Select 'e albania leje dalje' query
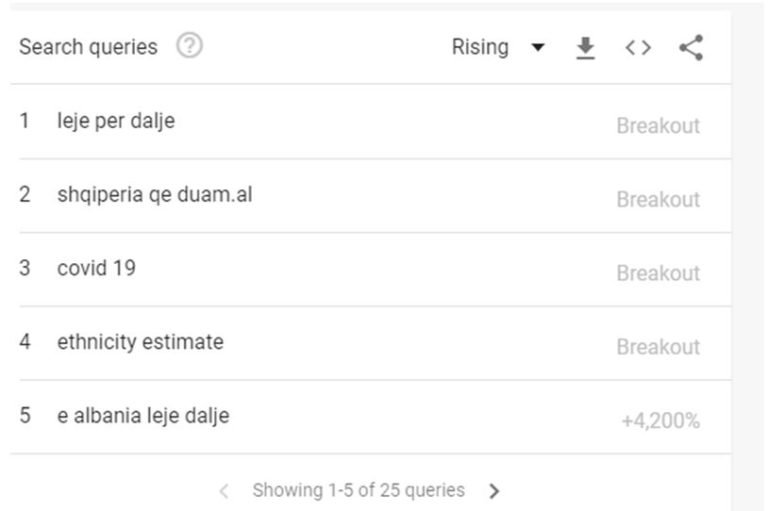The width and height of the screenshot is (768, 511). tap(143, 415)
